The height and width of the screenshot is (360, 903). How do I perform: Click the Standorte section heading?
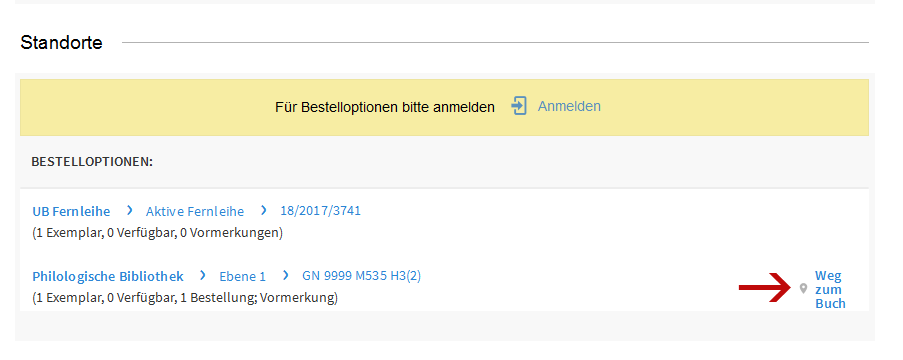(x=62, y=43)
